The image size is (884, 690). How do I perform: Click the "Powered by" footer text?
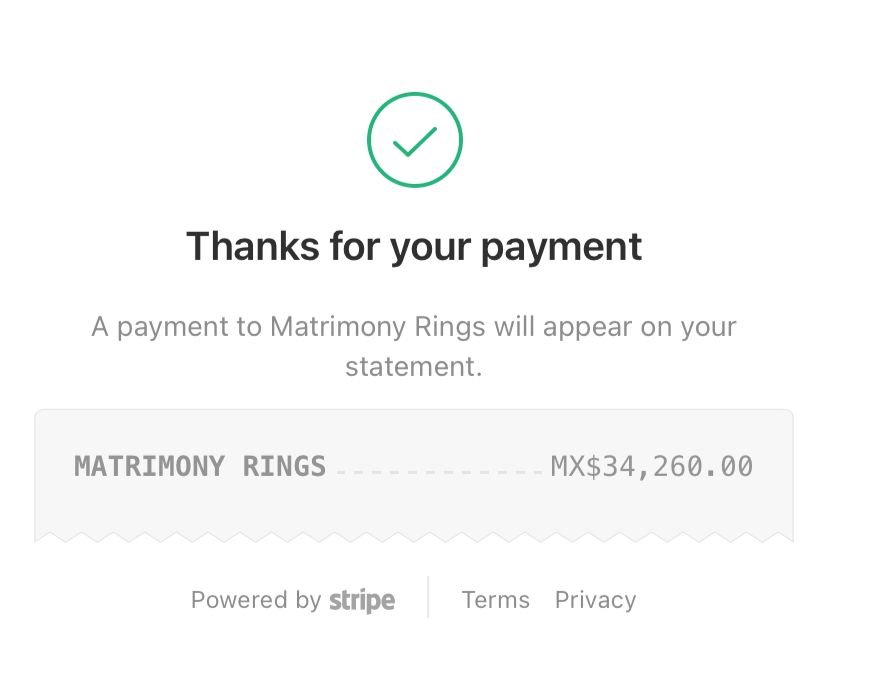tap(256, 600)
